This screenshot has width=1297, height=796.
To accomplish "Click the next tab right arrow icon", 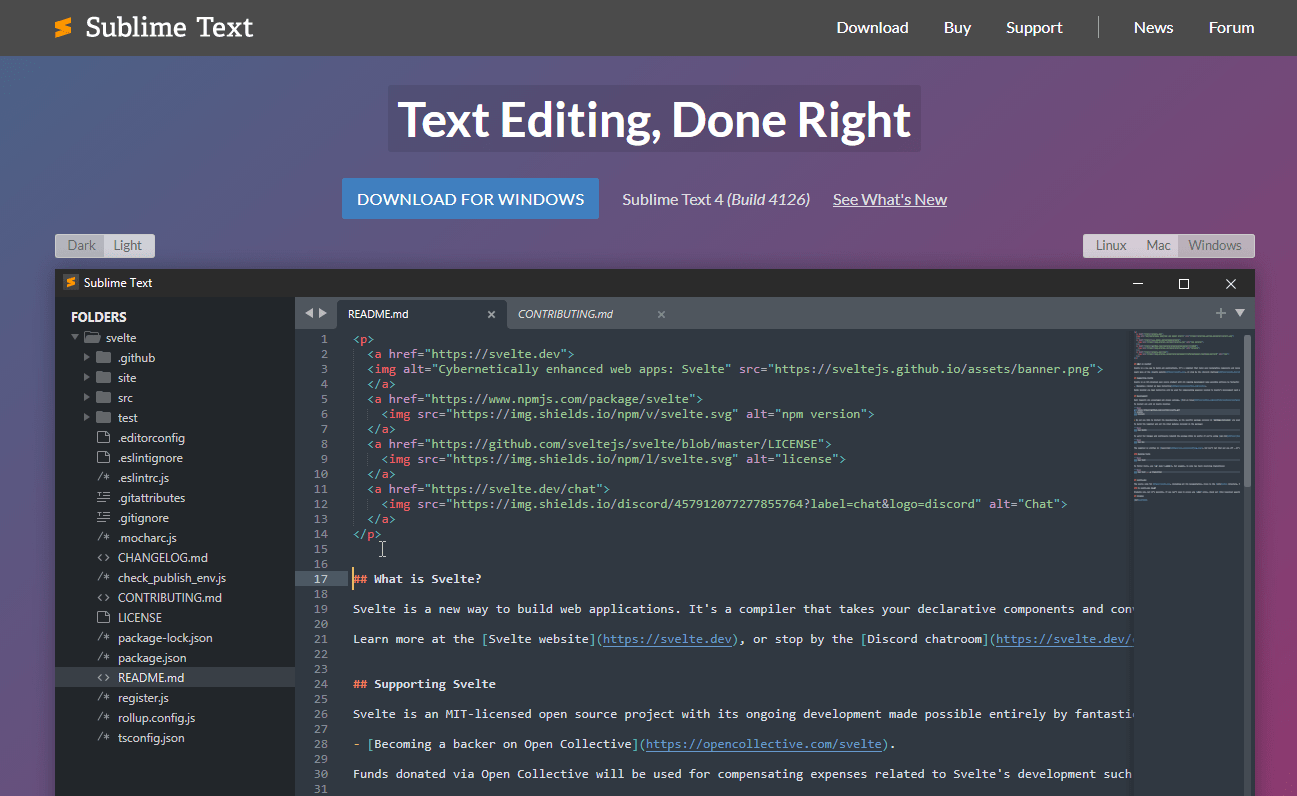I will click(x=323, y=313).
